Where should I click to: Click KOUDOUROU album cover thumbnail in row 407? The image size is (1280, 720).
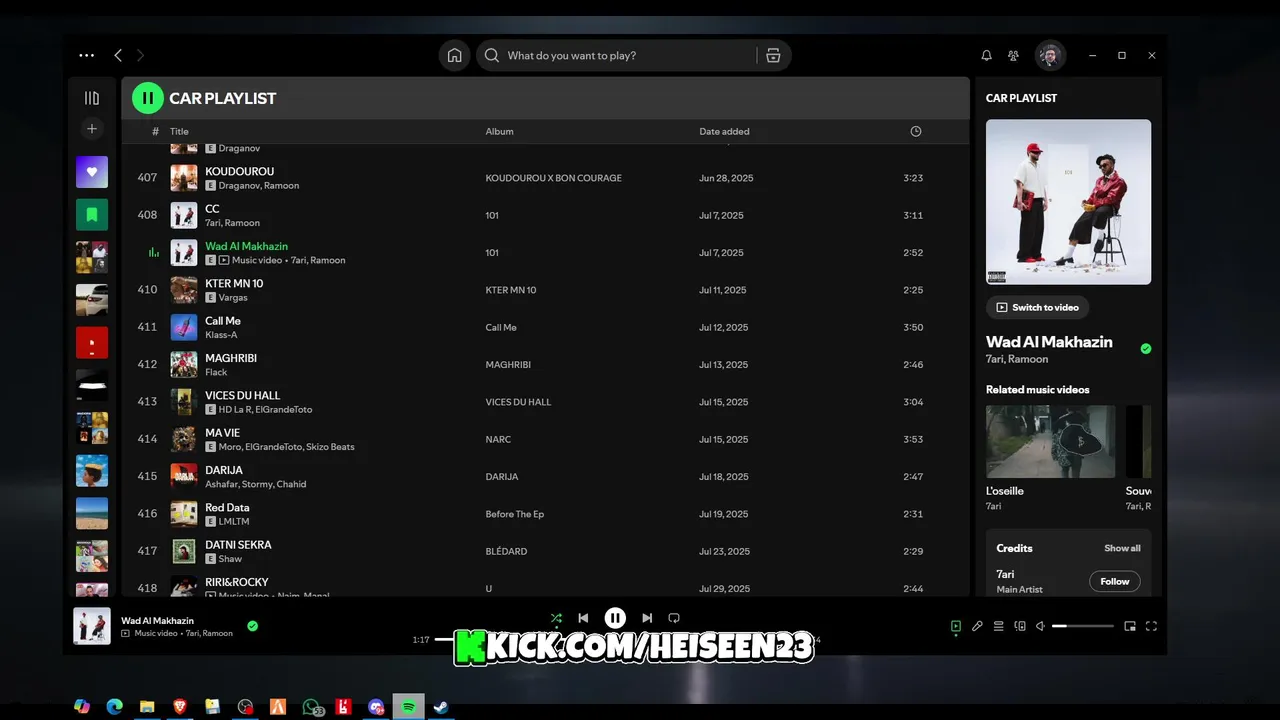[x=184, y=178]
